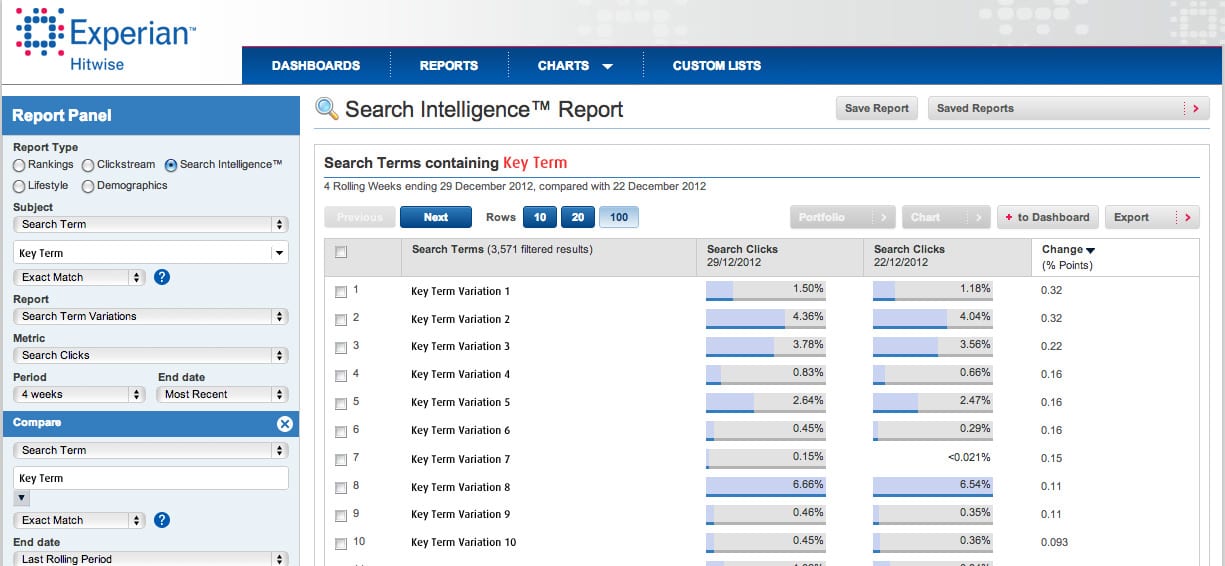The width and height of the screenshot is (1225, 566).
Task: Click the Change column sort arrow
Action: 1090,250
